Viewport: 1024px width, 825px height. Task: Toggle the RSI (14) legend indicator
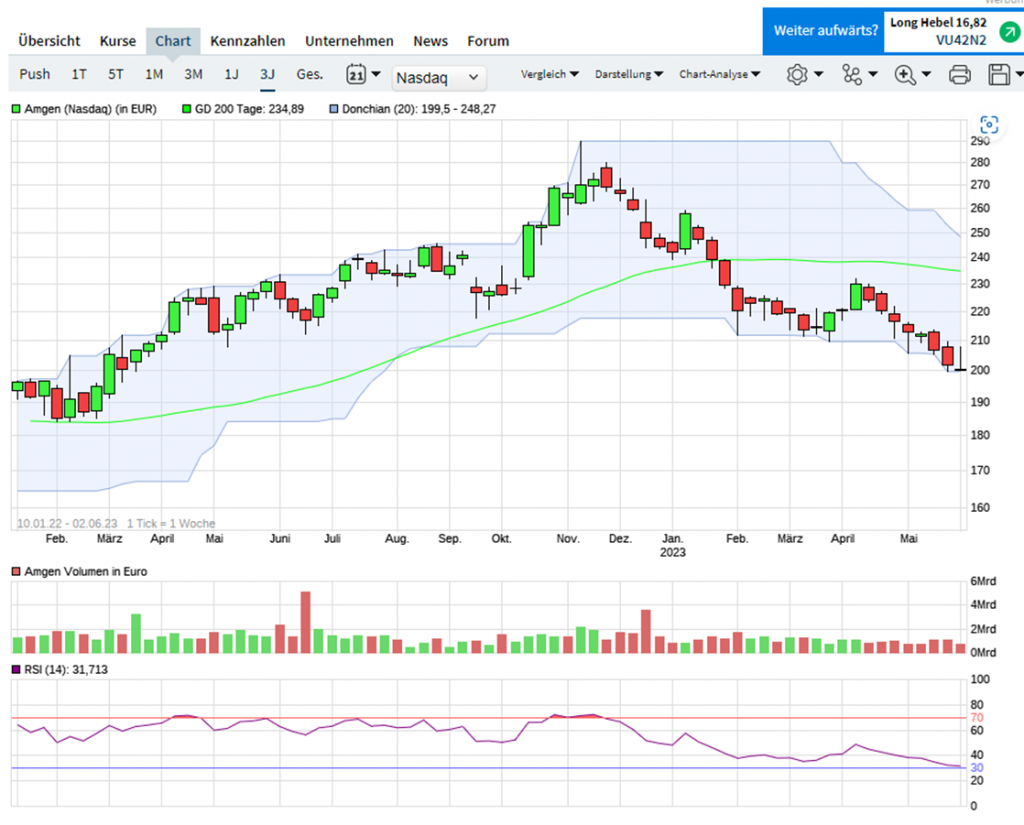(16, 669)
